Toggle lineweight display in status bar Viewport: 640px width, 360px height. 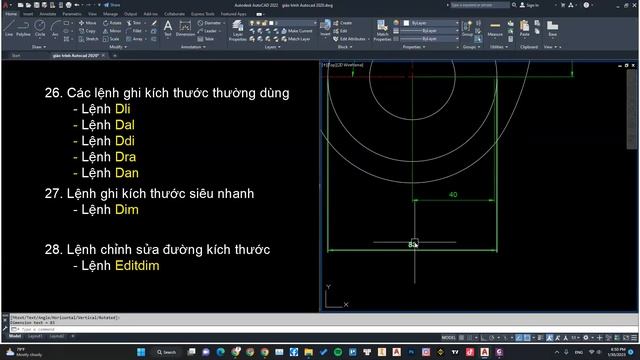pos(540,338)
